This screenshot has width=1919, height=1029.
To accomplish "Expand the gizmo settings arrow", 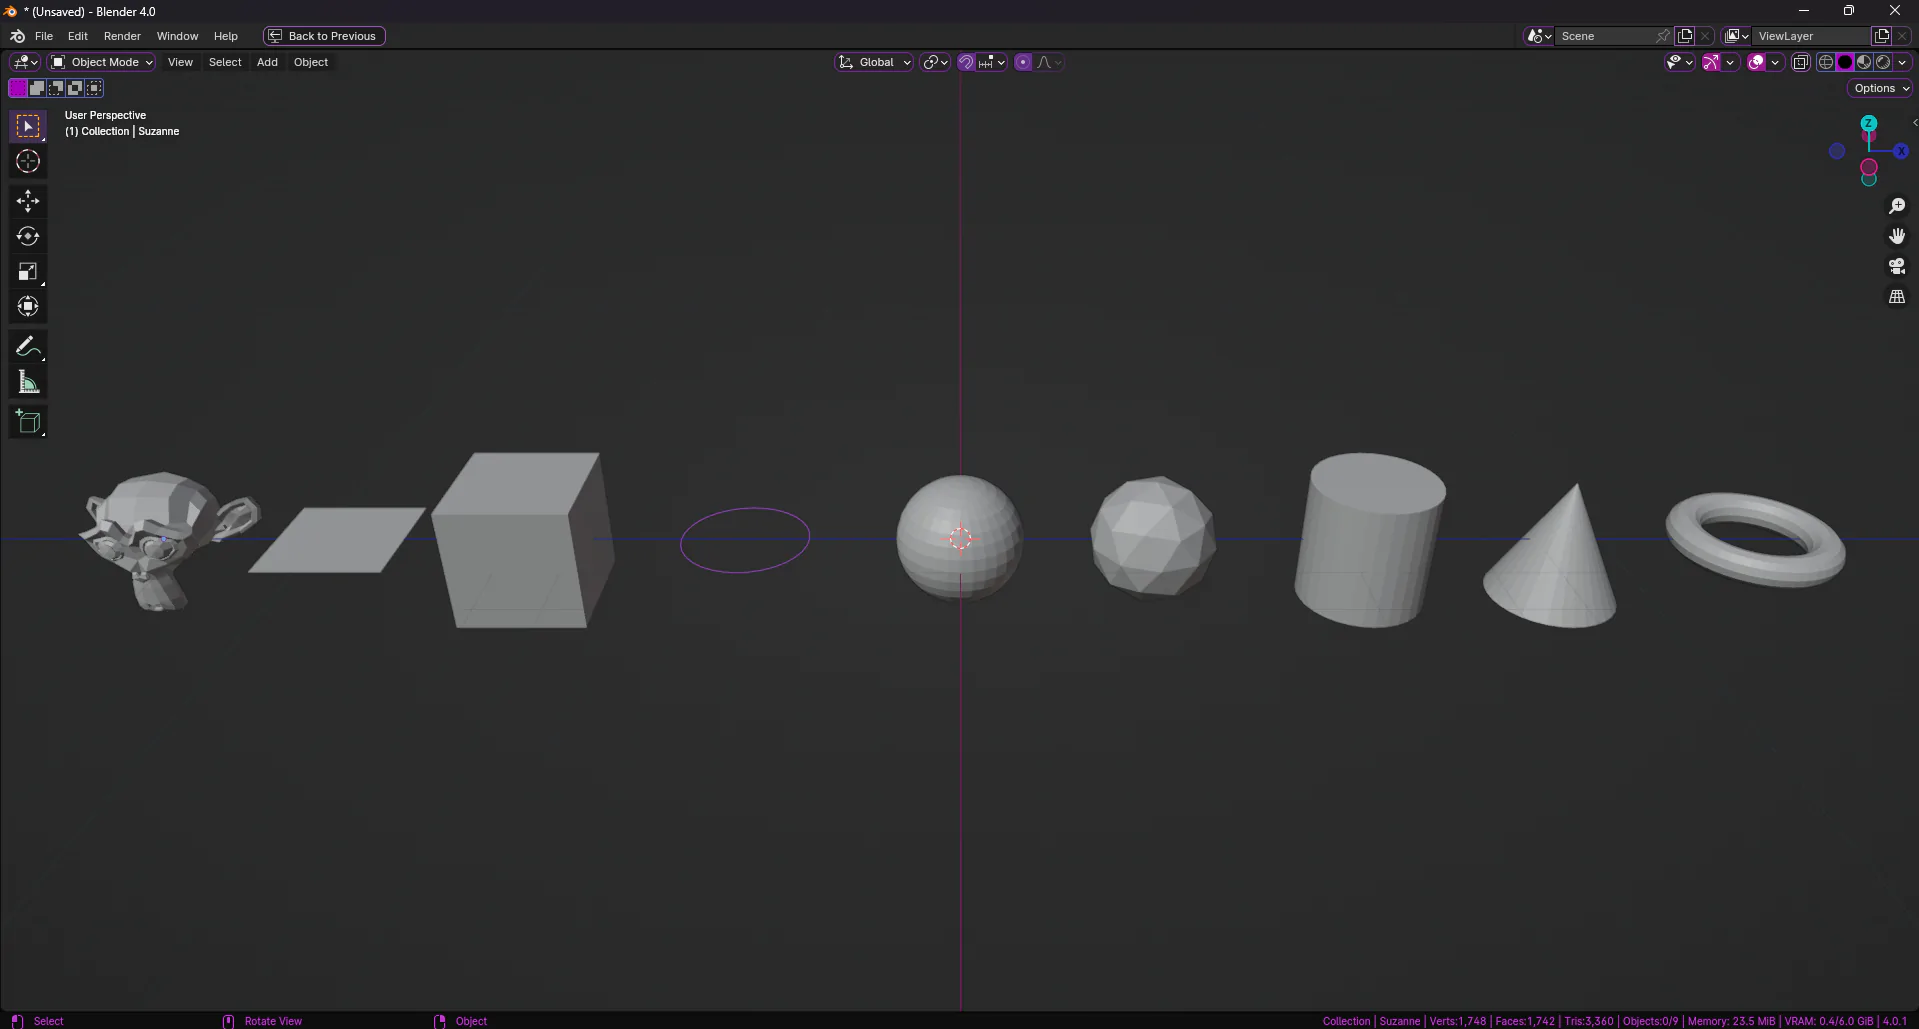I will [x=1730, y=62].
